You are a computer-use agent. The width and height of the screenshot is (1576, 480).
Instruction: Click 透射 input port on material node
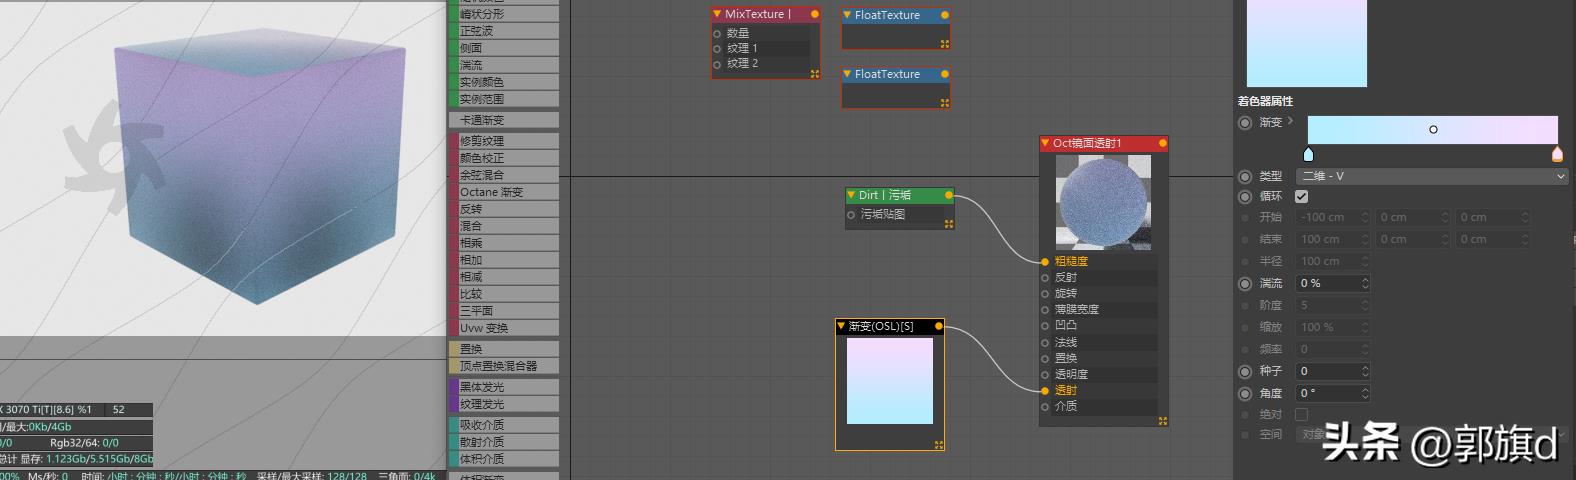[x=1045, y=390]
